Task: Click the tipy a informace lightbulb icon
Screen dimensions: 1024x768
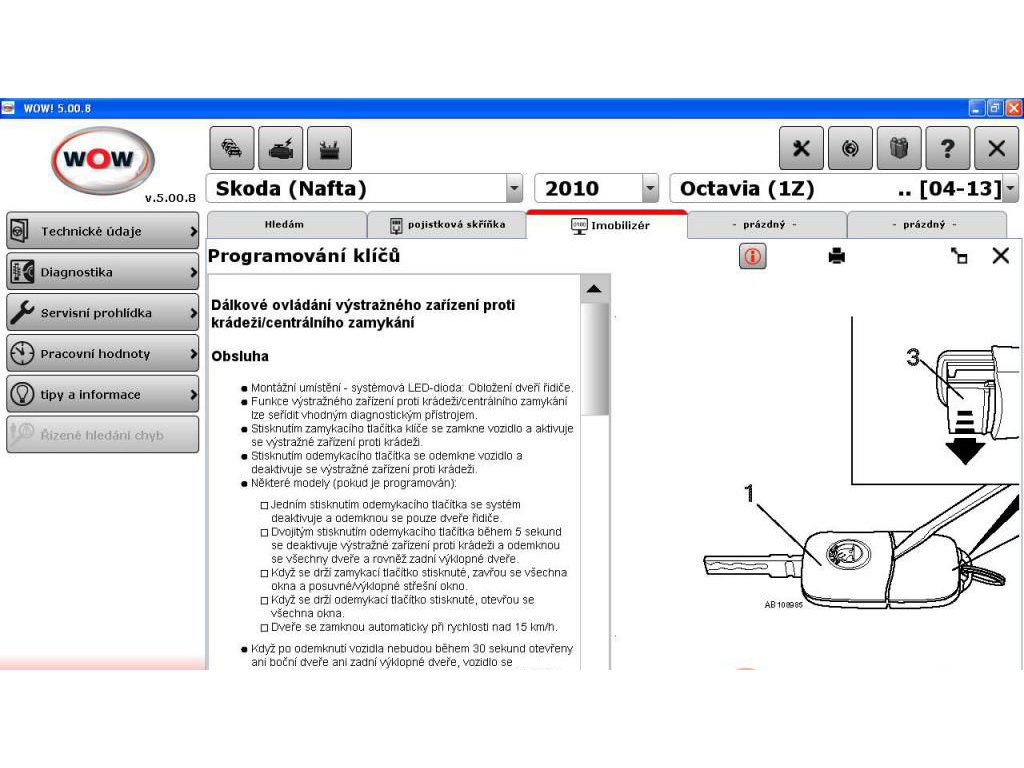Action: [x=22, y=394]
